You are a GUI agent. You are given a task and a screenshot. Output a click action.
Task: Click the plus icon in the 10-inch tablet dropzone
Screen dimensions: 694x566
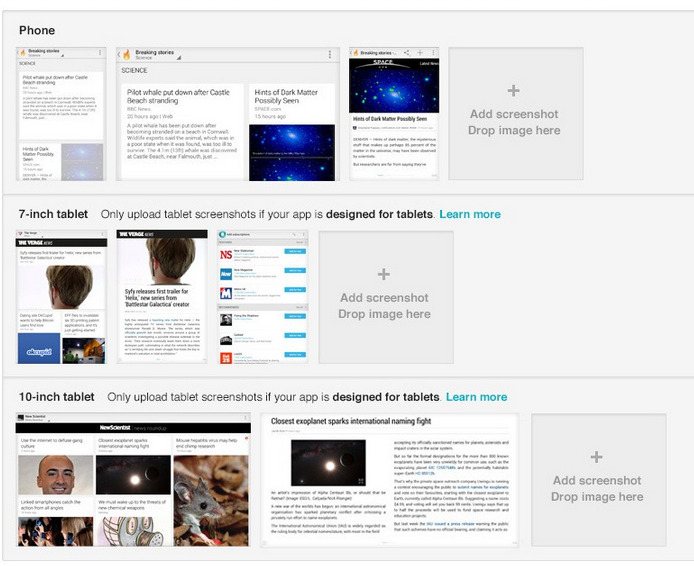tap(596, 457)
